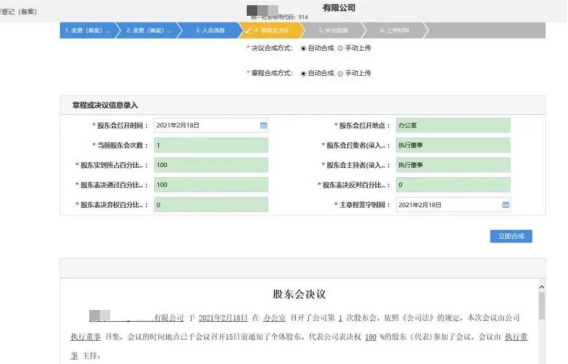Focus the 主章程签字时间 date field

pyautogui.click(x=453, y=205)
